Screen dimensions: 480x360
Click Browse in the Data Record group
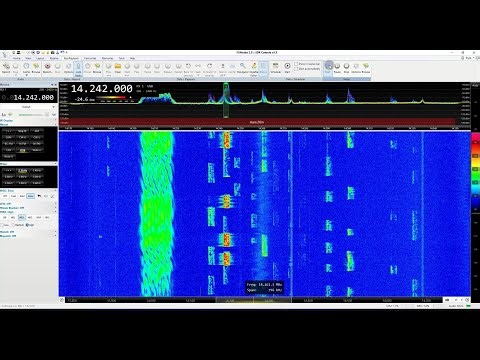point(97,68)
